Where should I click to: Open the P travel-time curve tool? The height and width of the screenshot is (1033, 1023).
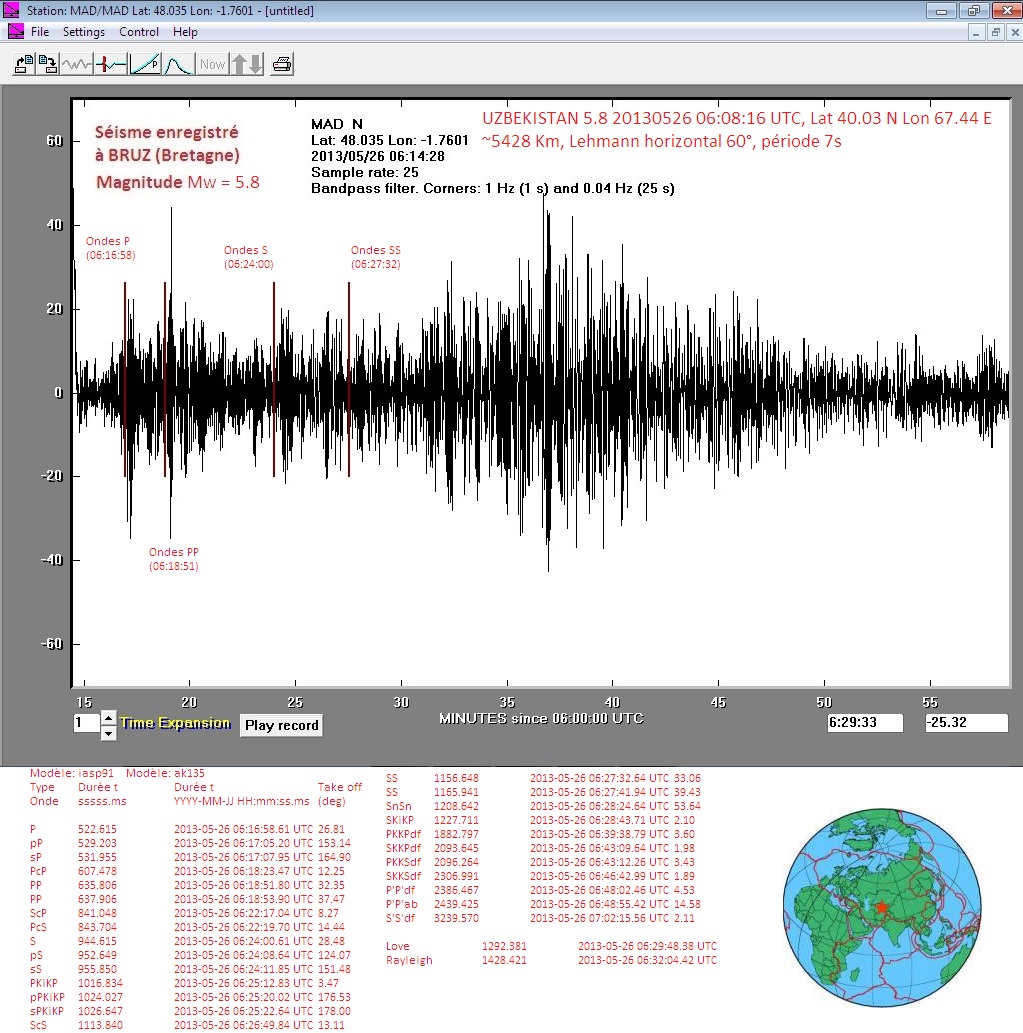145,65
